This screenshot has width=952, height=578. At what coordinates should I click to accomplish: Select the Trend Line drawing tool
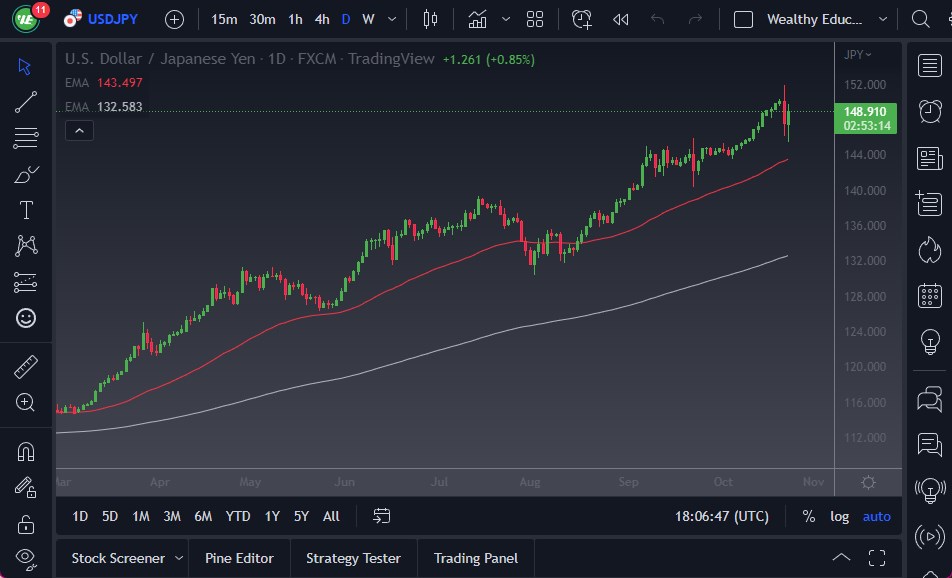pyautogui.click(x=26, y=102)
